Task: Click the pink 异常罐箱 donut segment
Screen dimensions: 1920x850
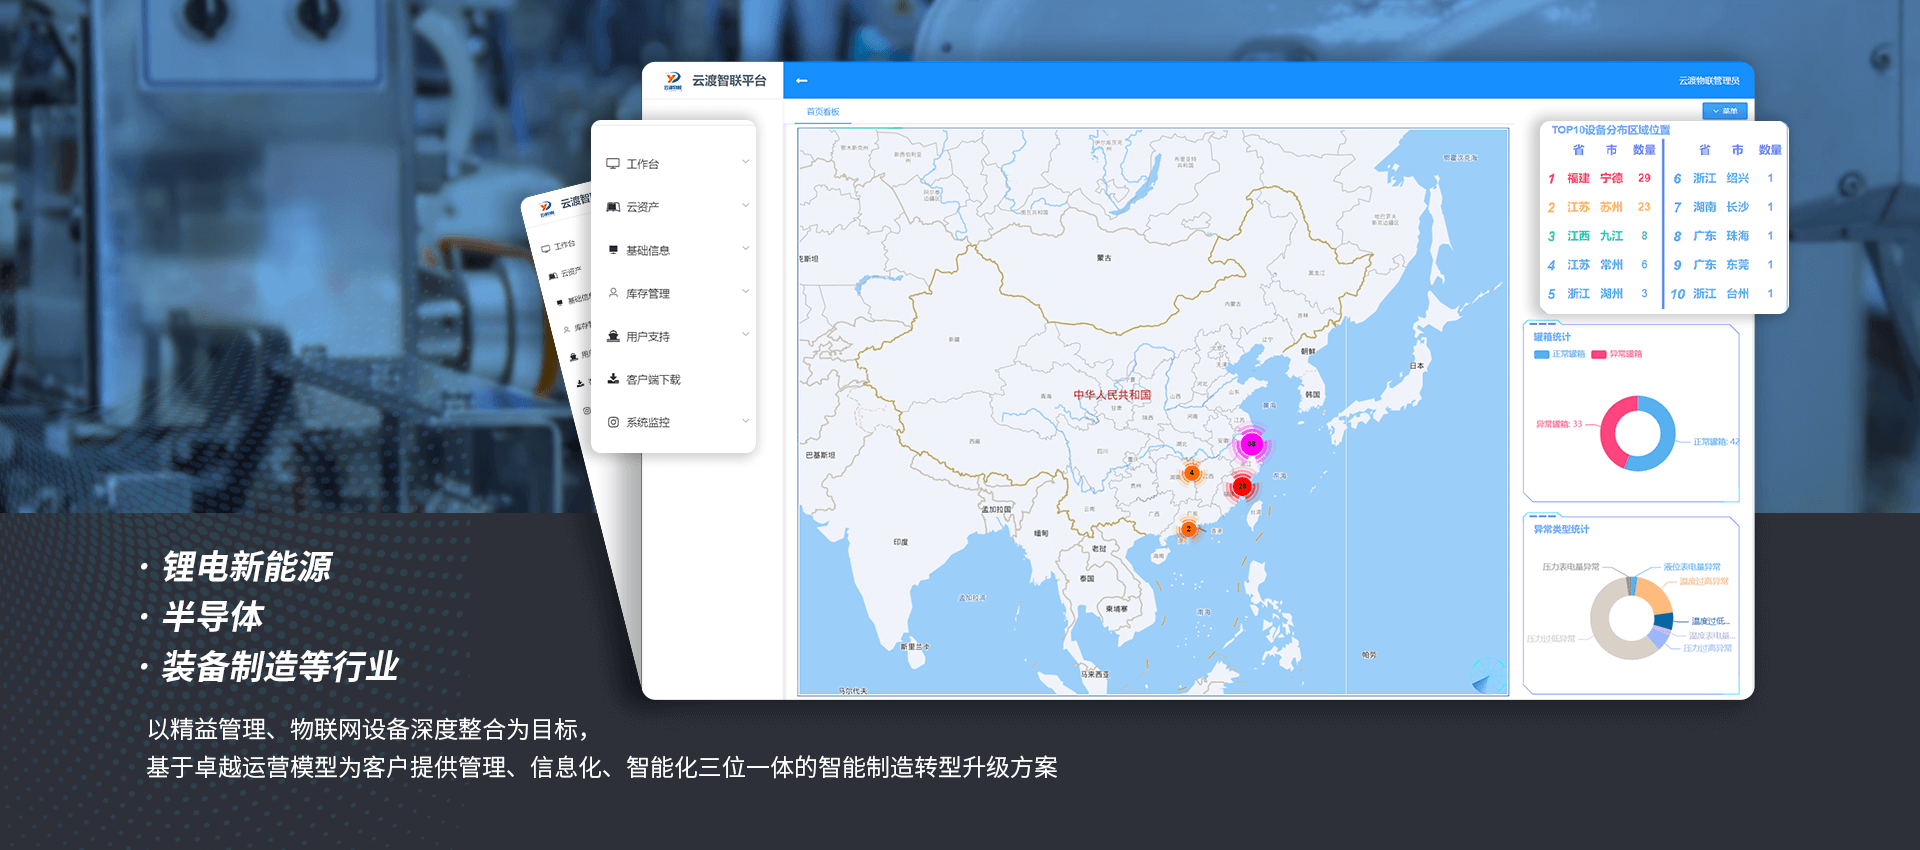Action: coord(1610,440)
